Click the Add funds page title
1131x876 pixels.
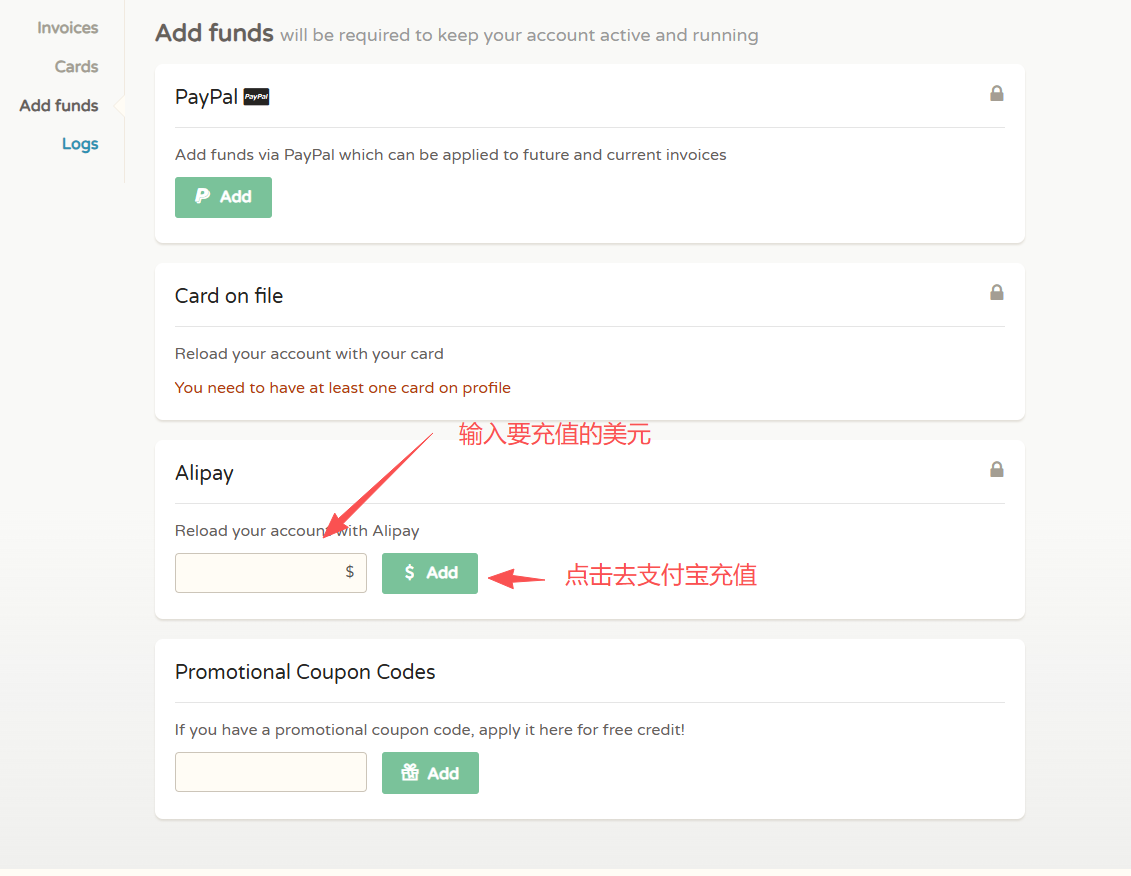pyautogui.click(x=214, y=33)
